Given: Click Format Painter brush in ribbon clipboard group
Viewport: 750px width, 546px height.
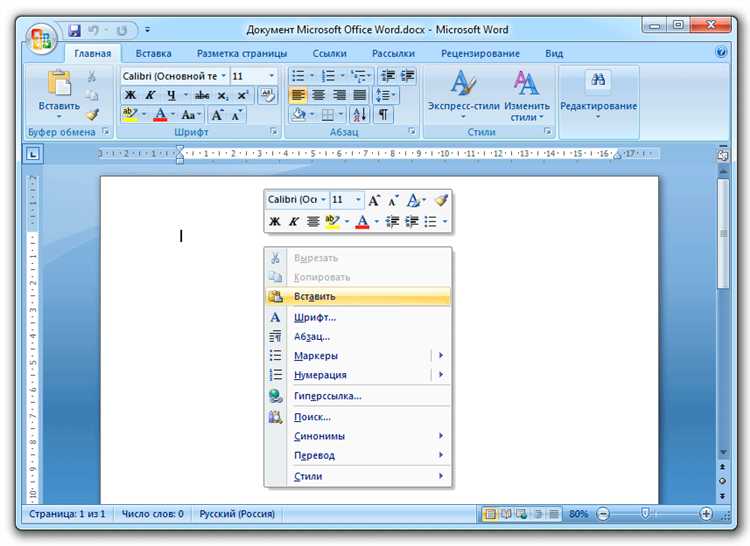Looking at the screenshot, I should coord(92,115).
